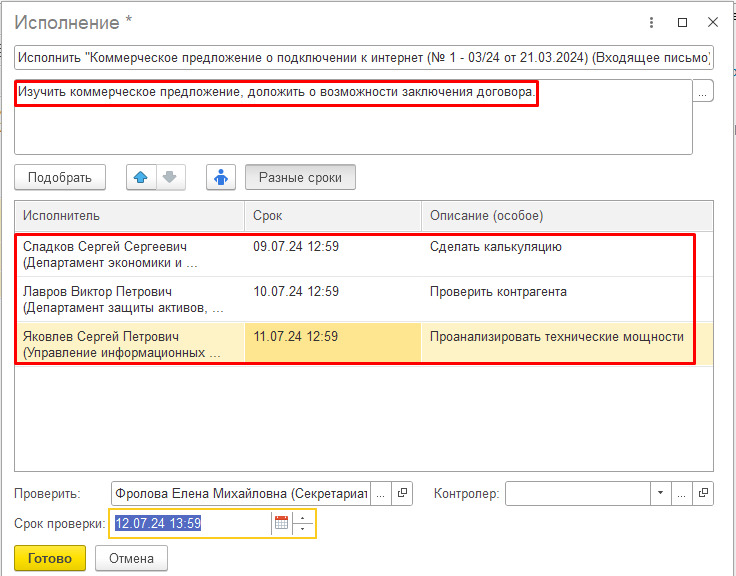Open the three-dot window options menu
736x576 pixels.
pyautogui.click(x=652, y=21)
